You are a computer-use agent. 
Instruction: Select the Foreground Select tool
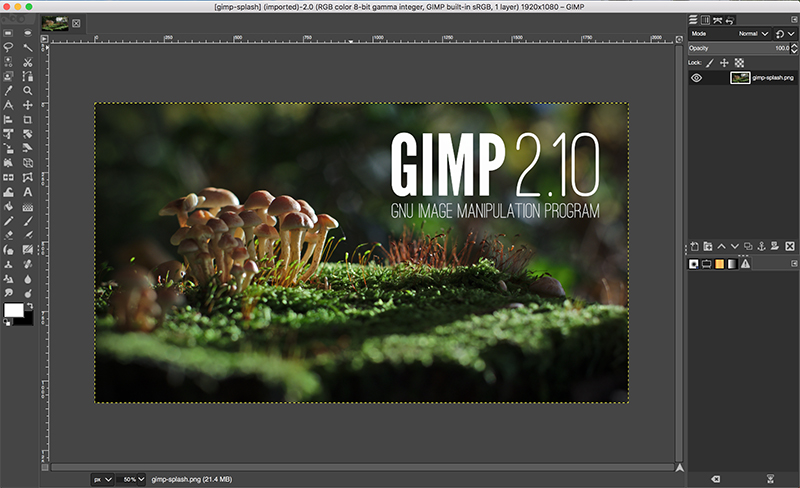pyautogui.click(x=8, y=76)
